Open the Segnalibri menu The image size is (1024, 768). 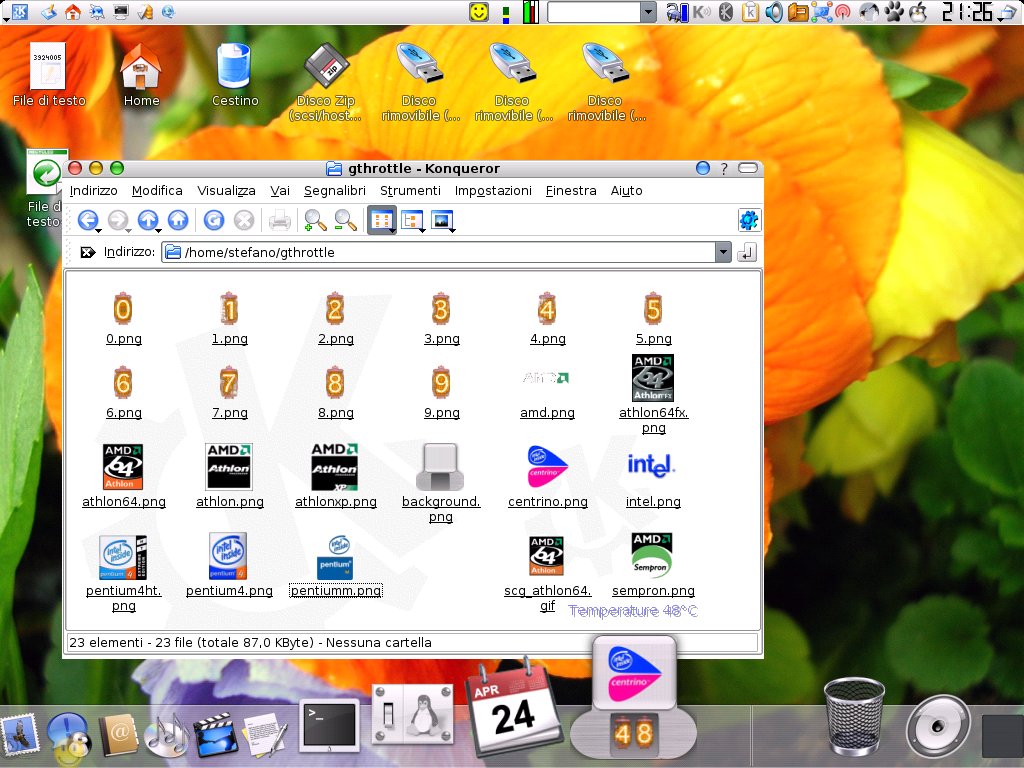(334, 191)
